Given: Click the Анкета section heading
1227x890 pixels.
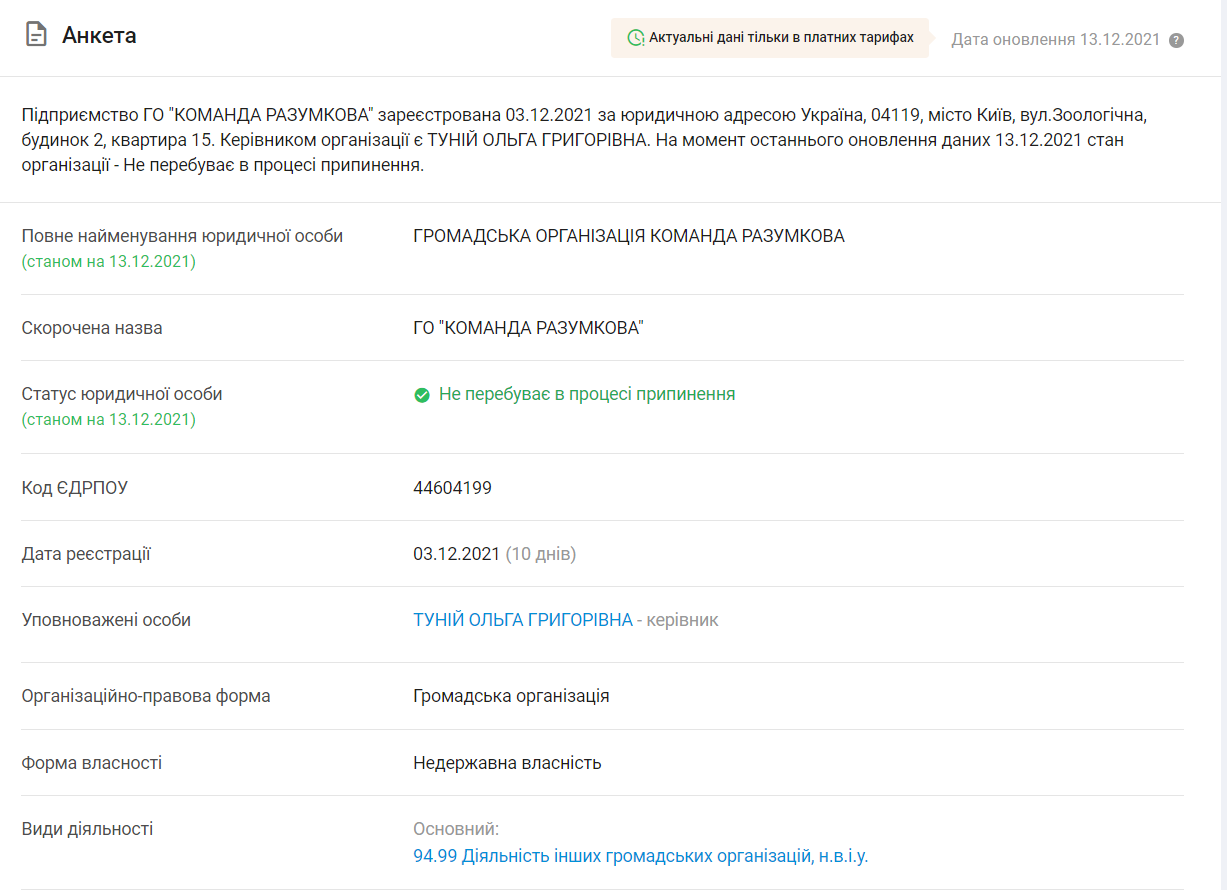Looking at the screenshot, I should point(99,36).
